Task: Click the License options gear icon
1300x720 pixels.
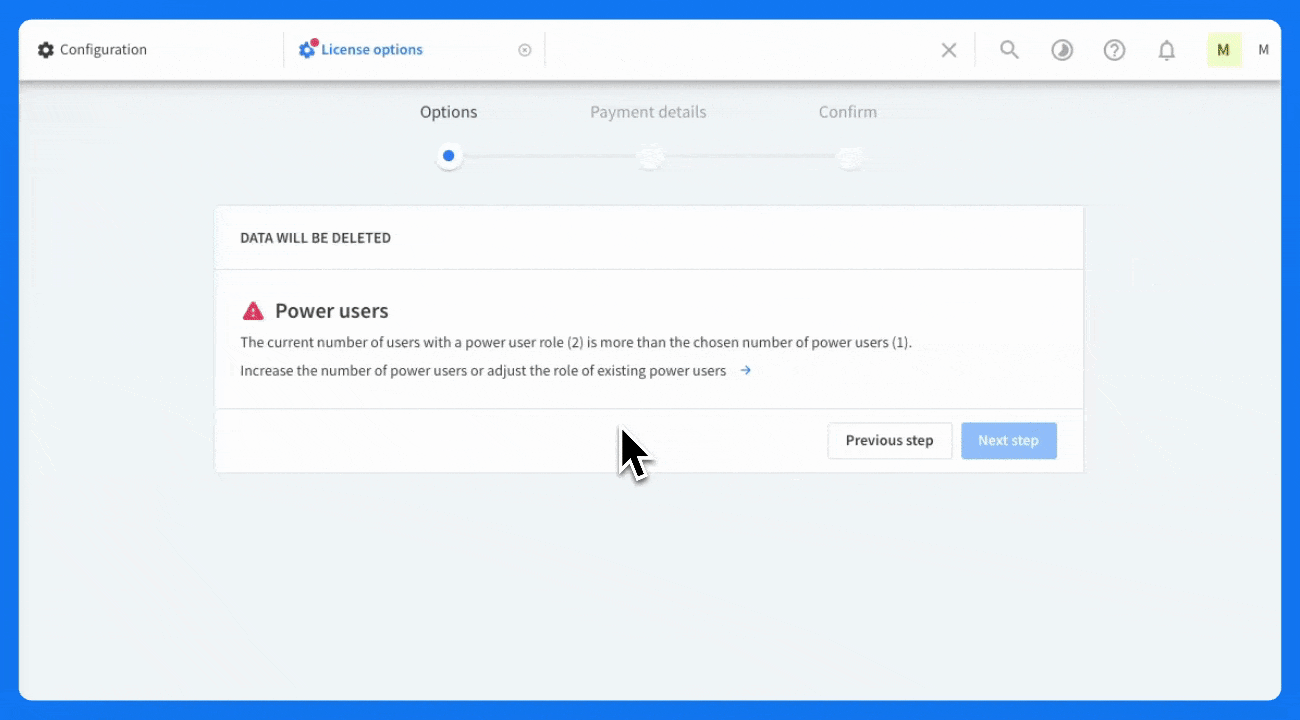Action: tap(308, 49)
